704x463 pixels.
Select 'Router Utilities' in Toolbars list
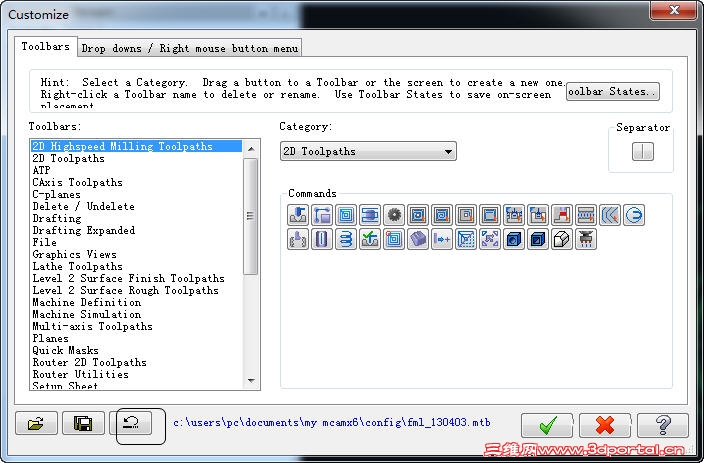coord(137,375)
